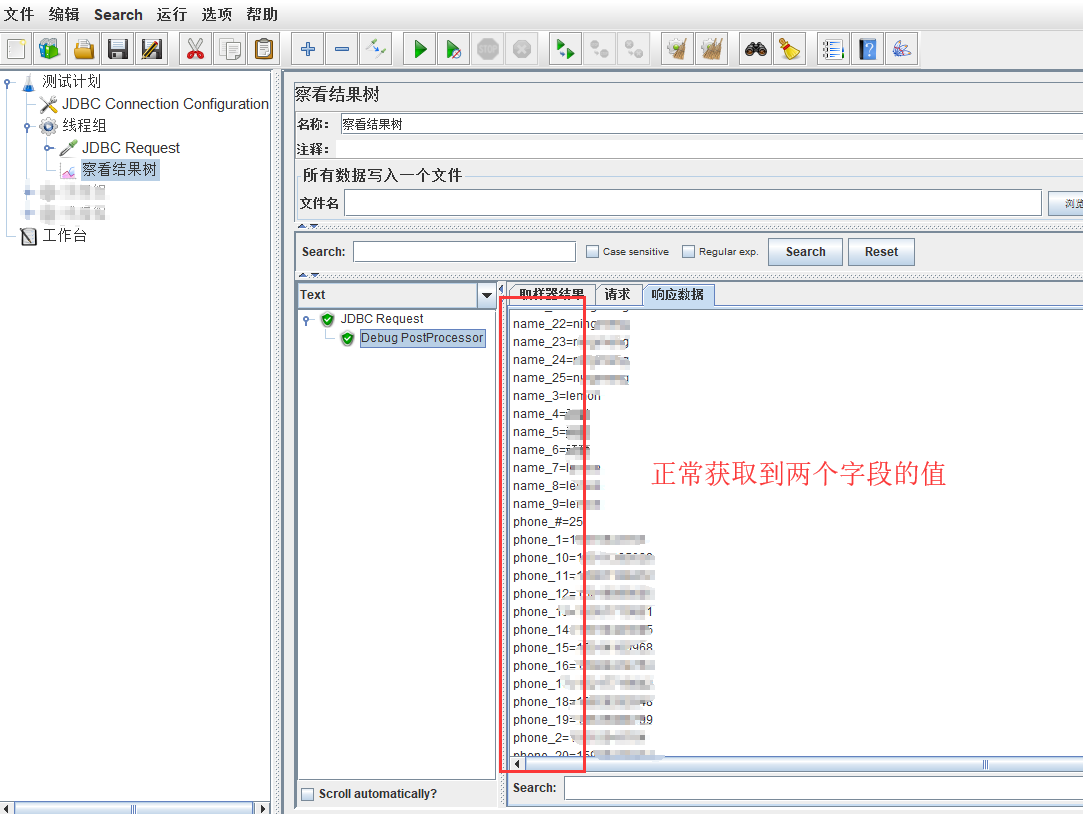Switch to the 请求 tab
This screenshot has width=1083, height=814.
point(617,294)
